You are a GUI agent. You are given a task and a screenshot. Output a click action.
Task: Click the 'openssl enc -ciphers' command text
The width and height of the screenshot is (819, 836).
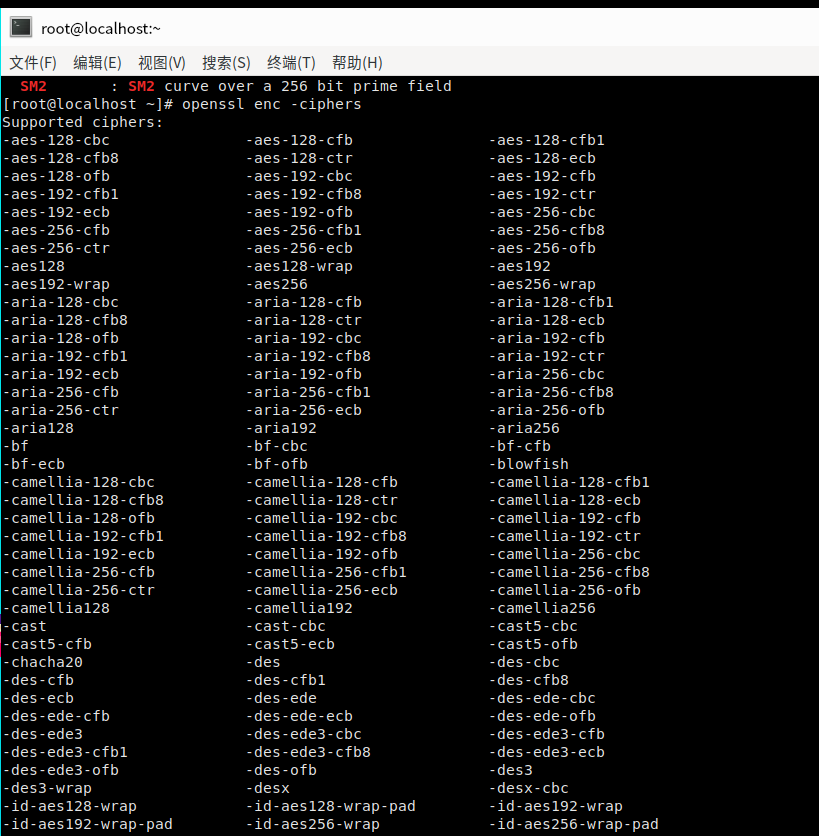point(271,104)
